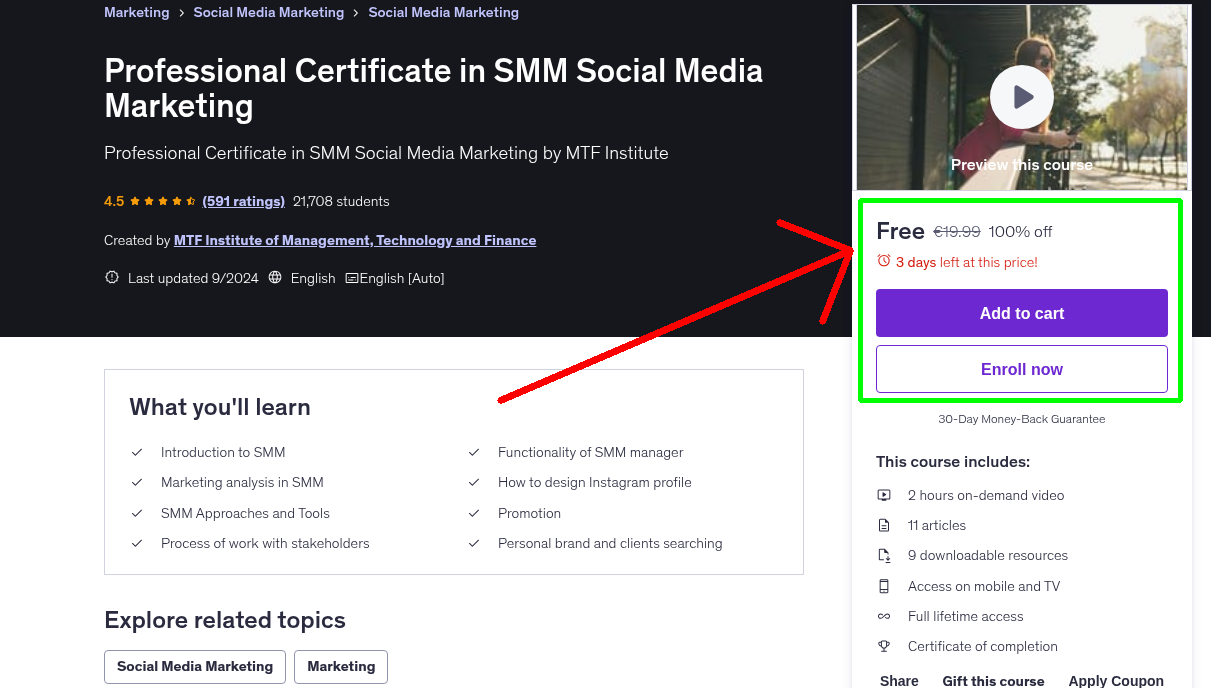
Task: Click the 11 articles text
Action: tap(937, 525)
